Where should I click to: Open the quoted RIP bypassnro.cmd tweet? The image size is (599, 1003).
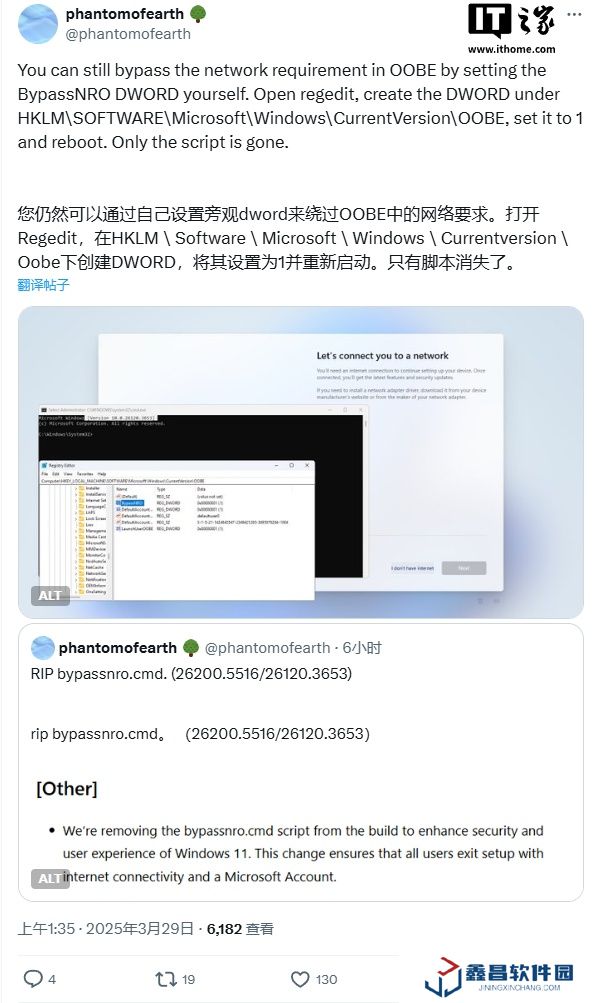coord(301,762)
